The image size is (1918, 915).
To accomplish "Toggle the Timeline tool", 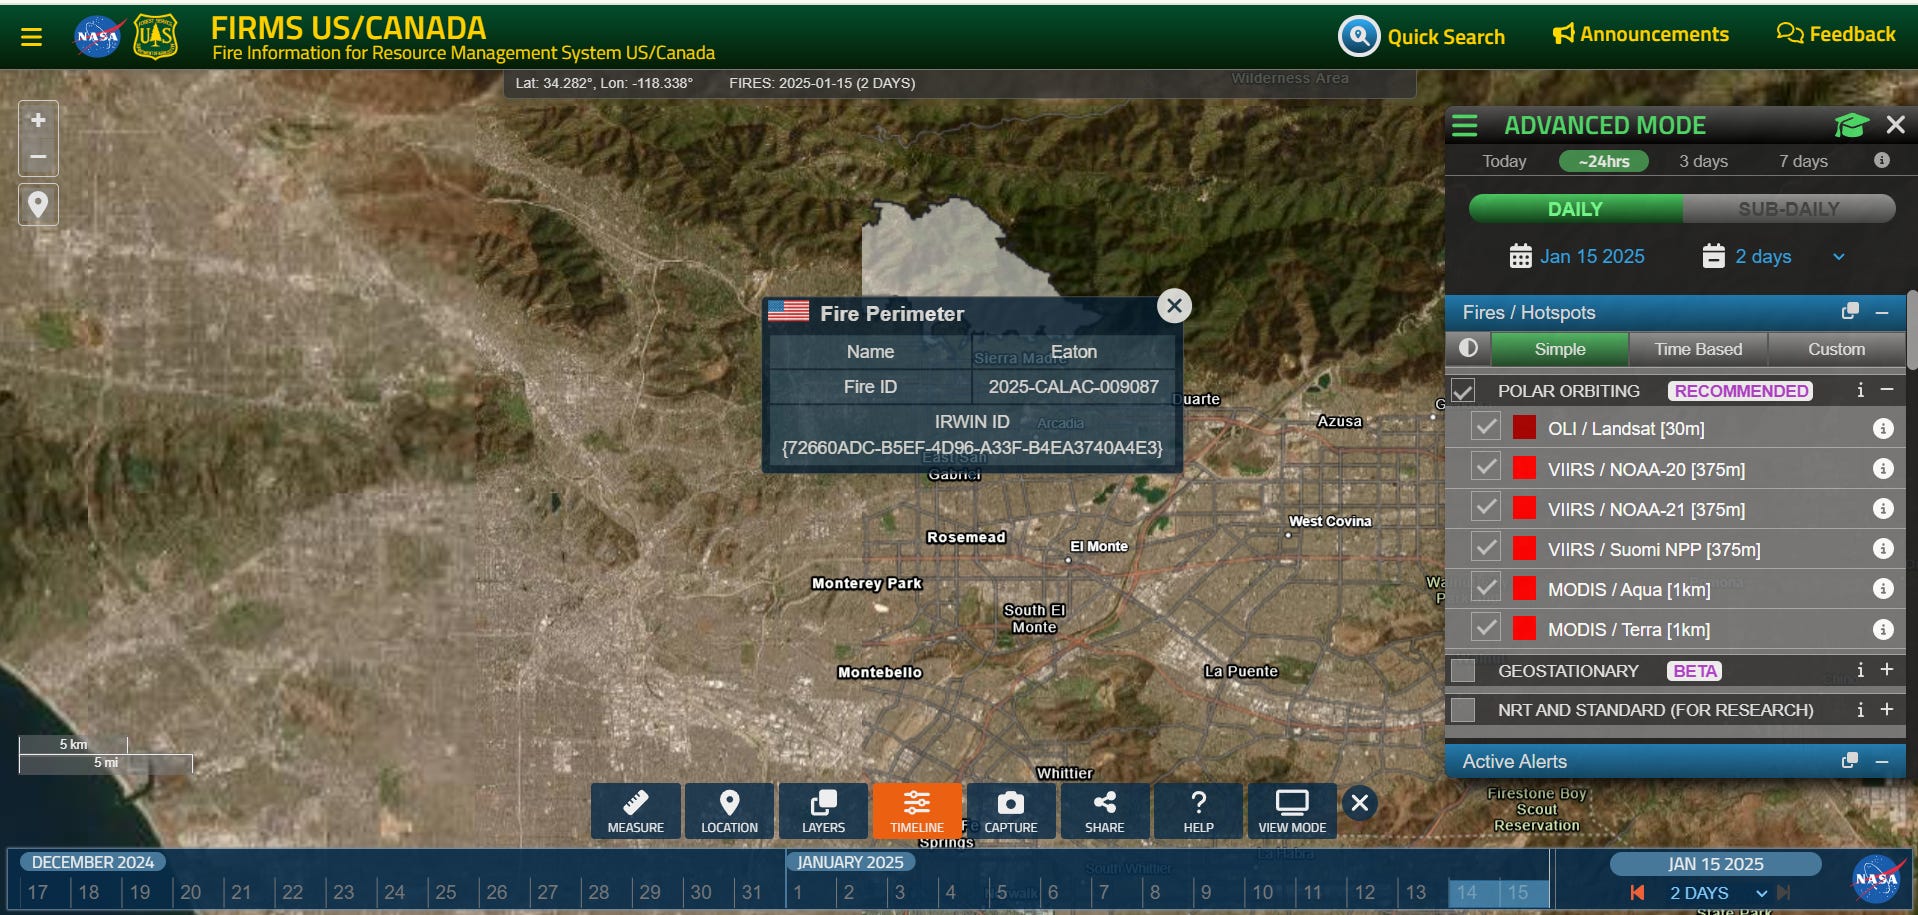I will click(x=917, y=811).
